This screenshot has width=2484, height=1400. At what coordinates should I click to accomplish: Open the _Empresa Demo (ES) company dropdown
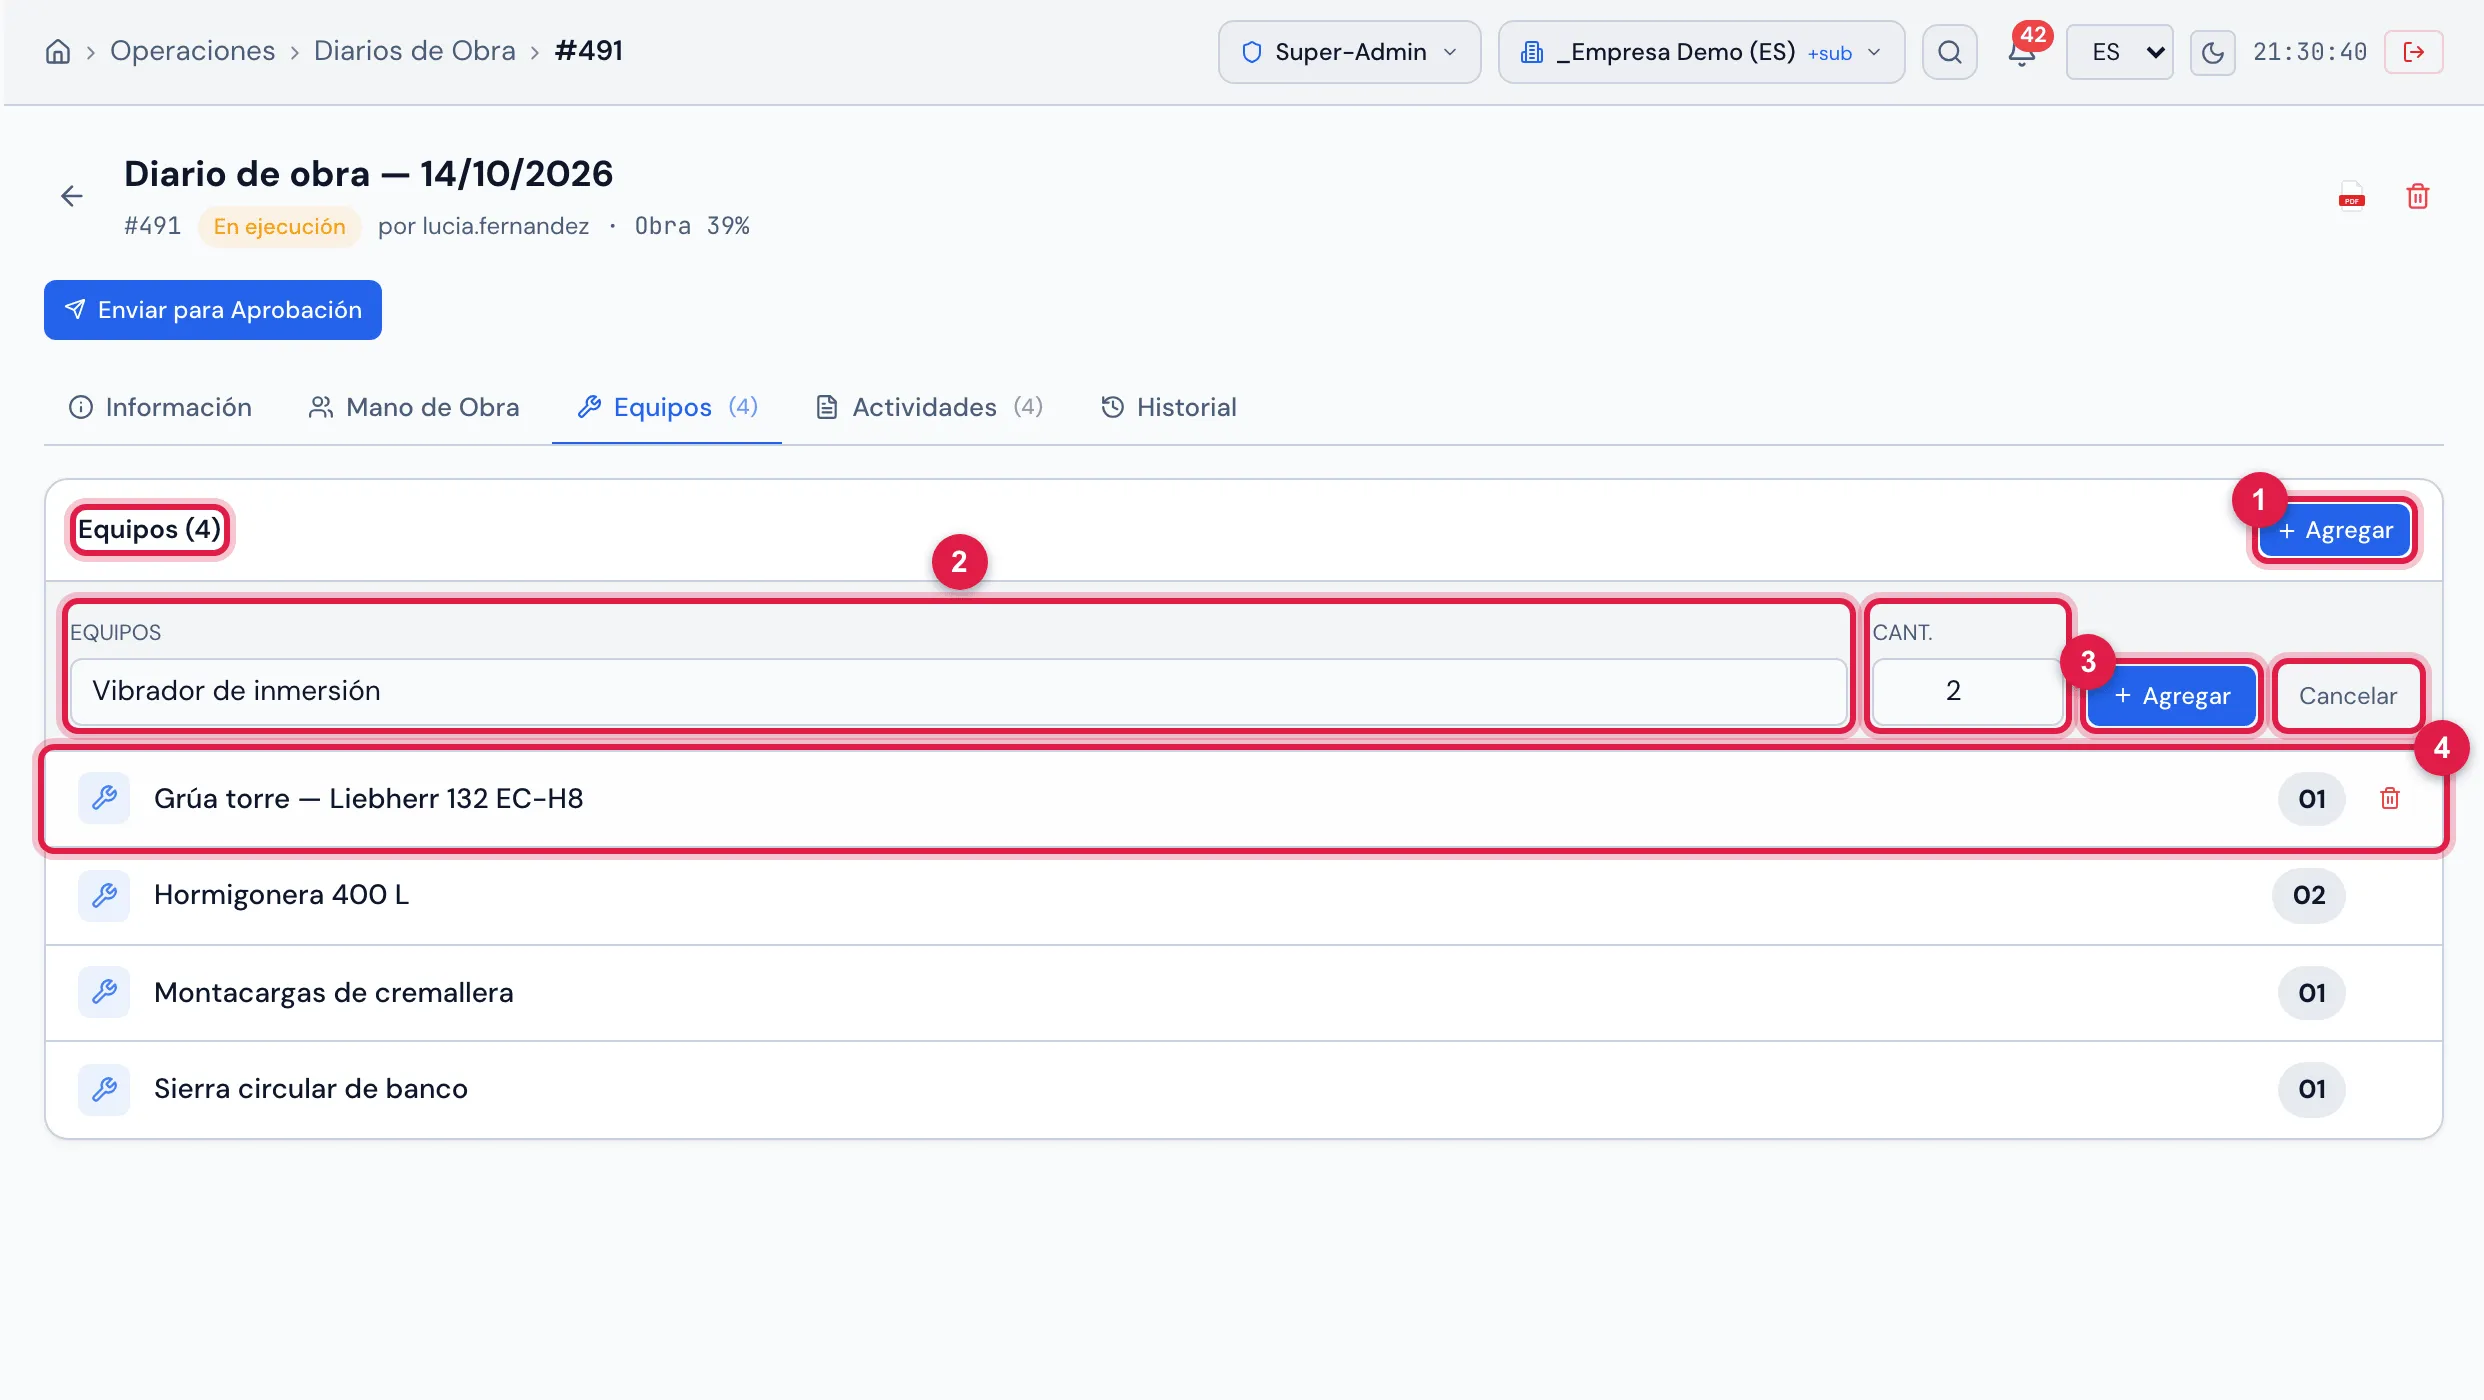tap(1701, 52)
